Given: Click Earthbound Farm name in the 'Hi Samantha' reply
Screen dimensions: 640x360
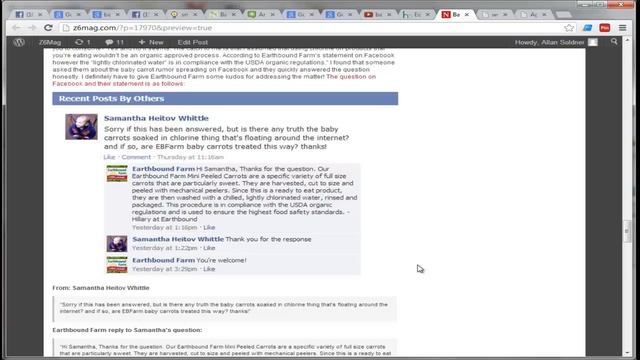Looking at the screenshot, I should pyautogui.click(x=163, y=169).
